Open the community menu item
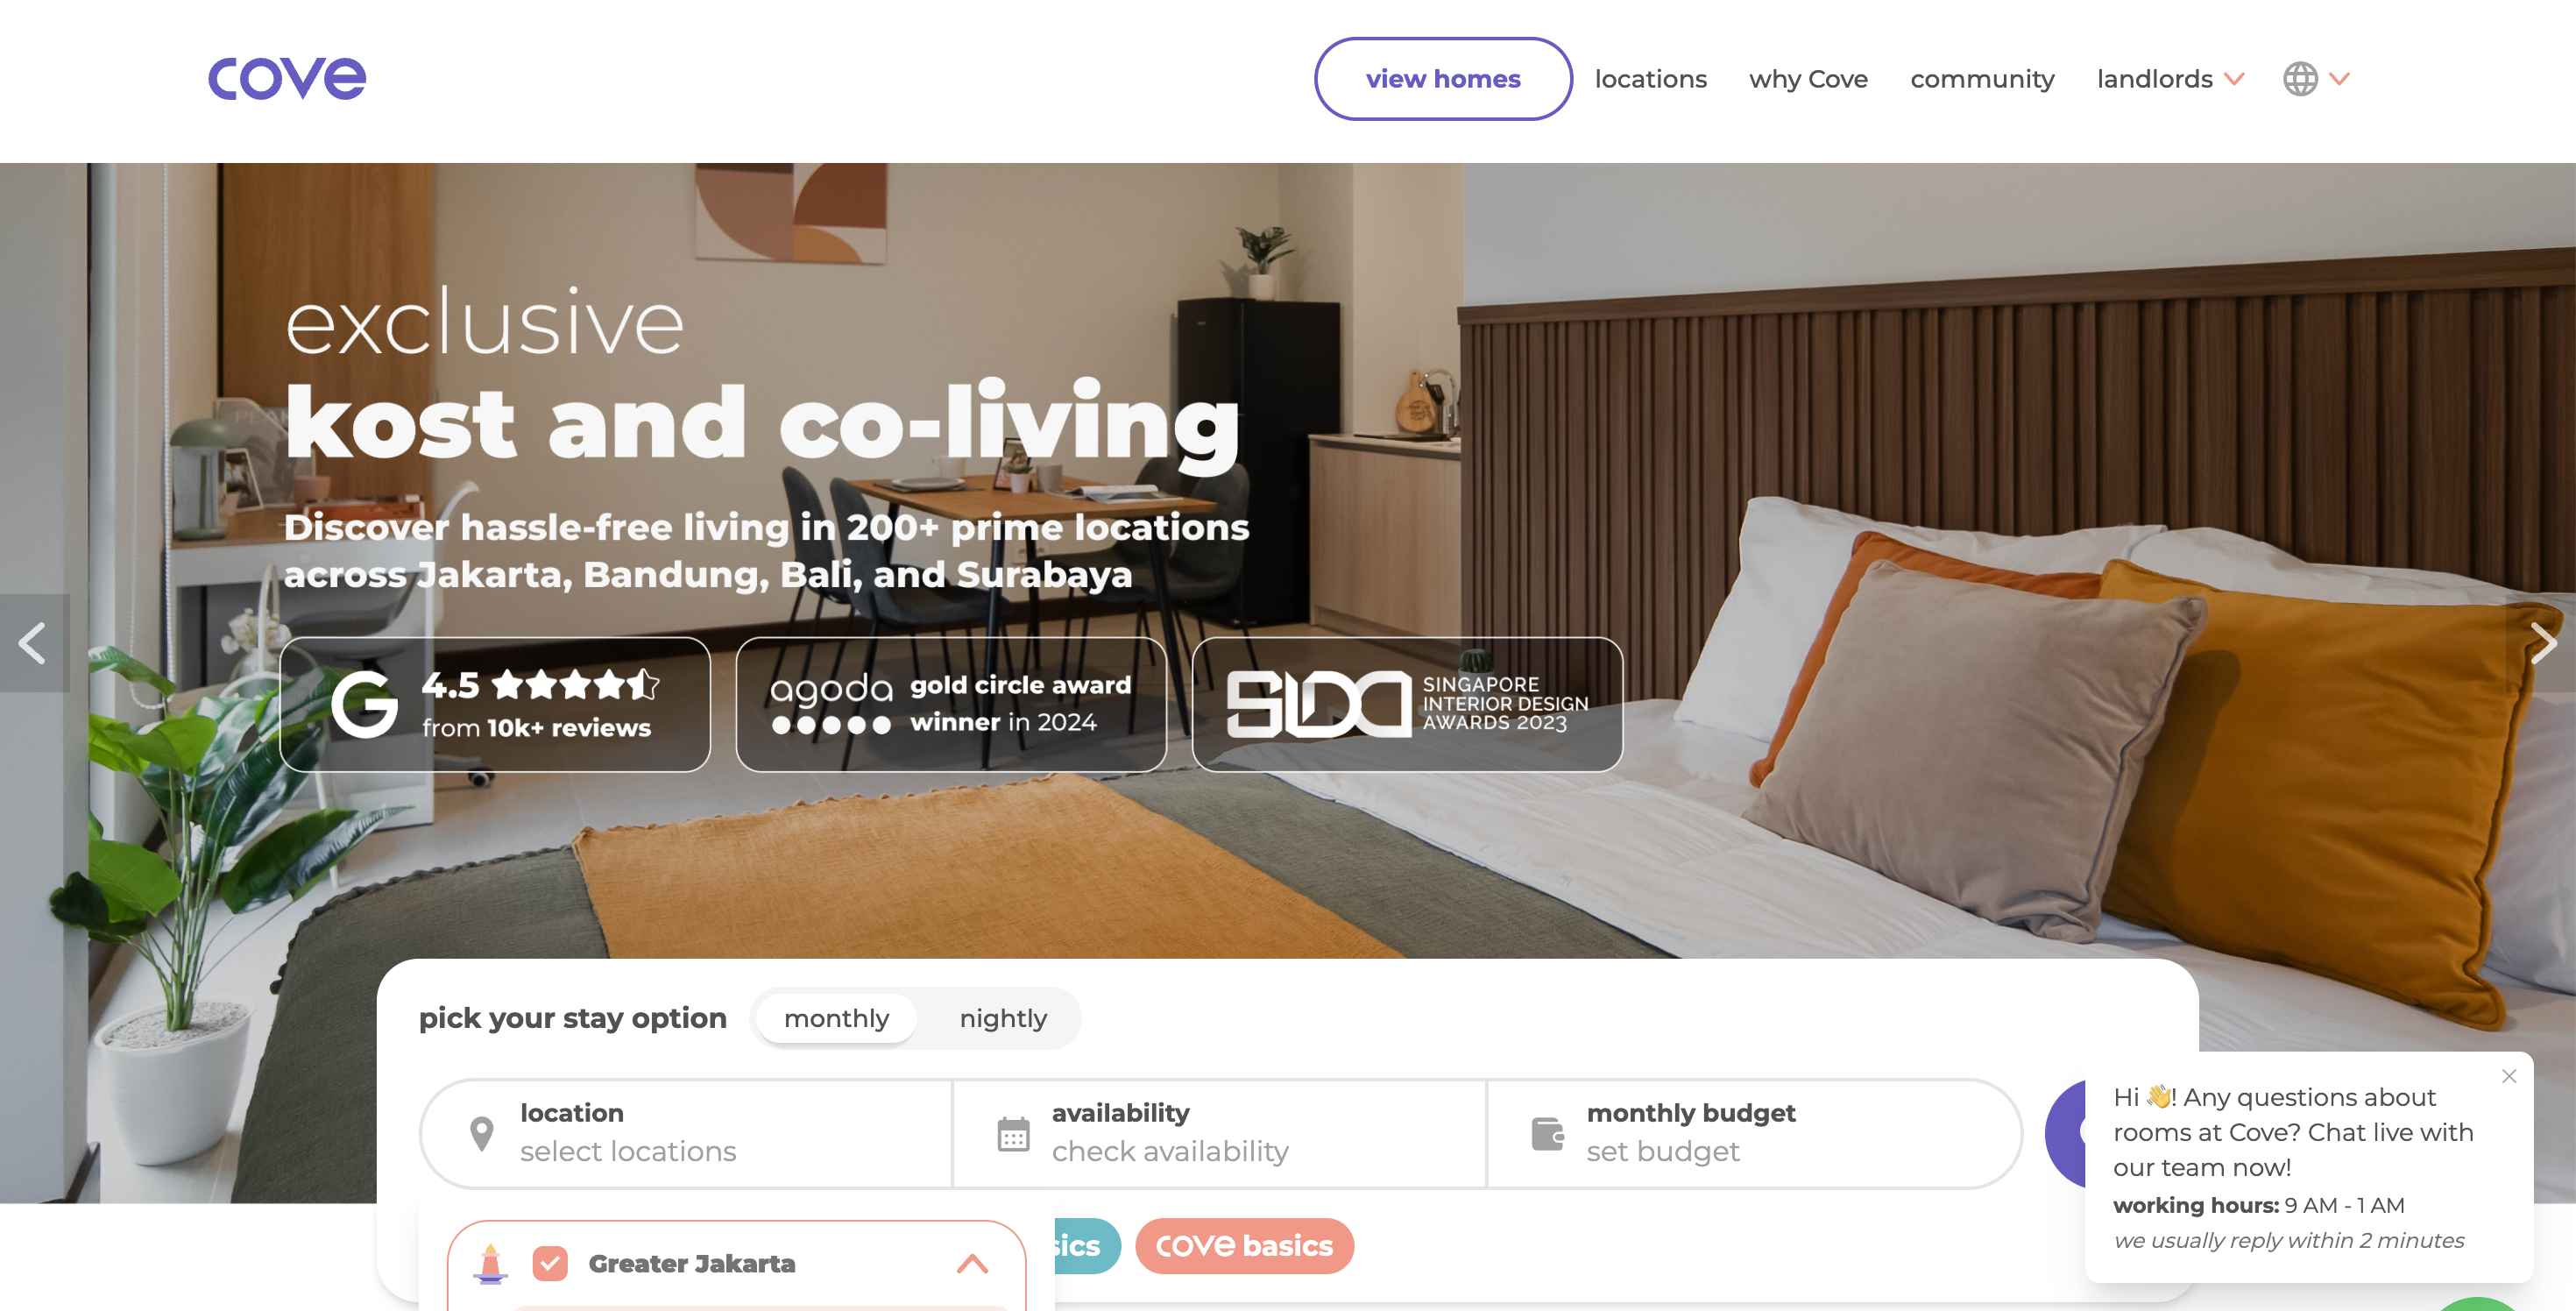Screen dimensions: 2576x1311 tap(1982, 79)
